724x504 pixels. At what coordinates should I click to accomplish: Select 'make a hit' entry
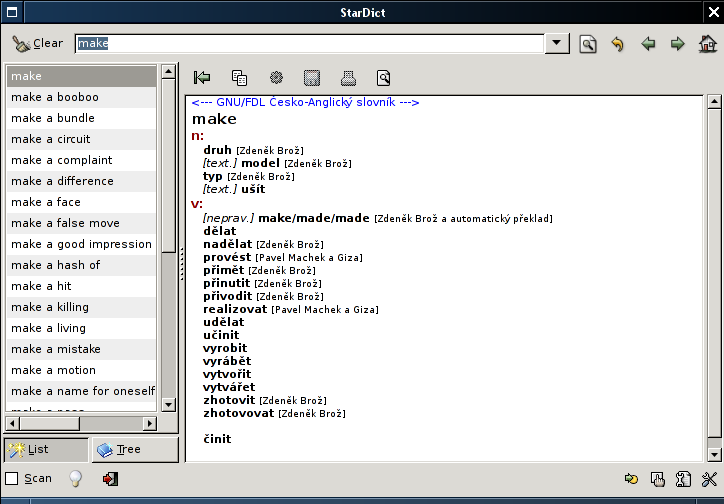pyautogui.click(x=82, y=286)
